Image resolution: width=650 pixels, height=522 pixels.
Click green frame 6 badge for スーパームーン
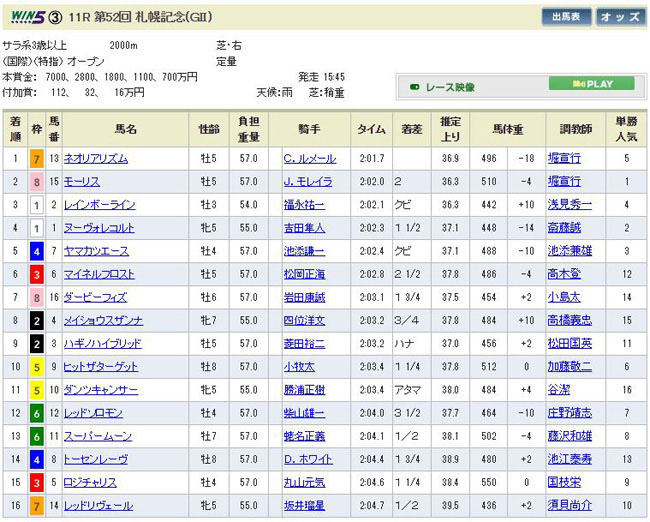click(35, 436)
